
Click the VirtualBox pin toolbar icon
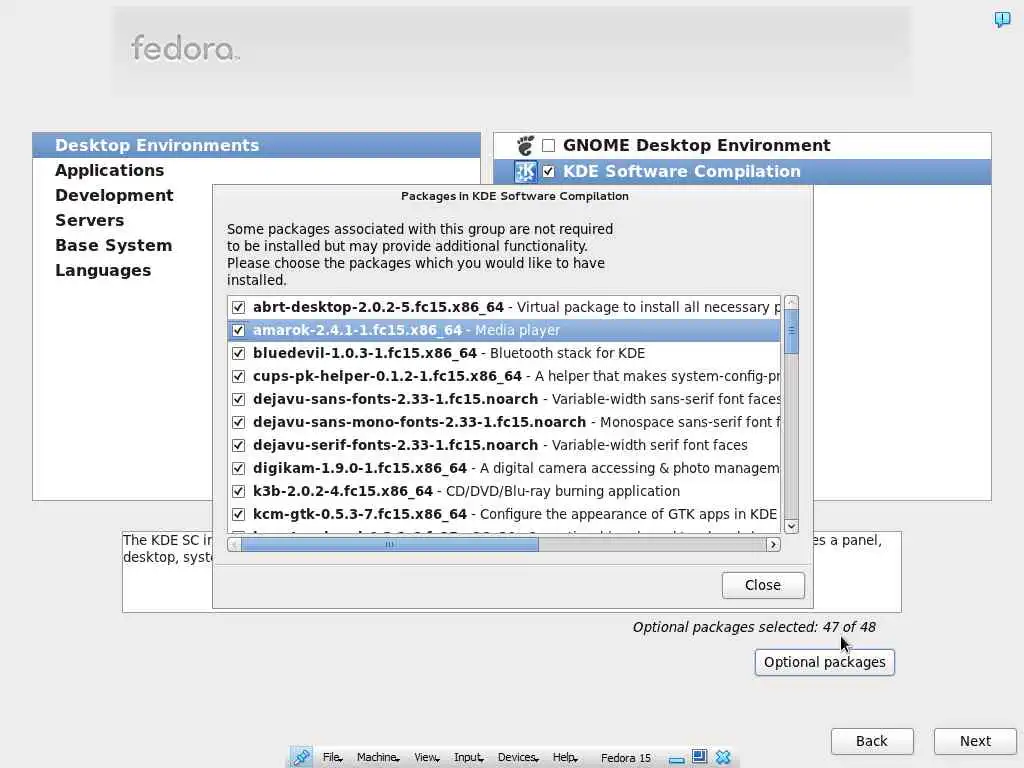302,757
